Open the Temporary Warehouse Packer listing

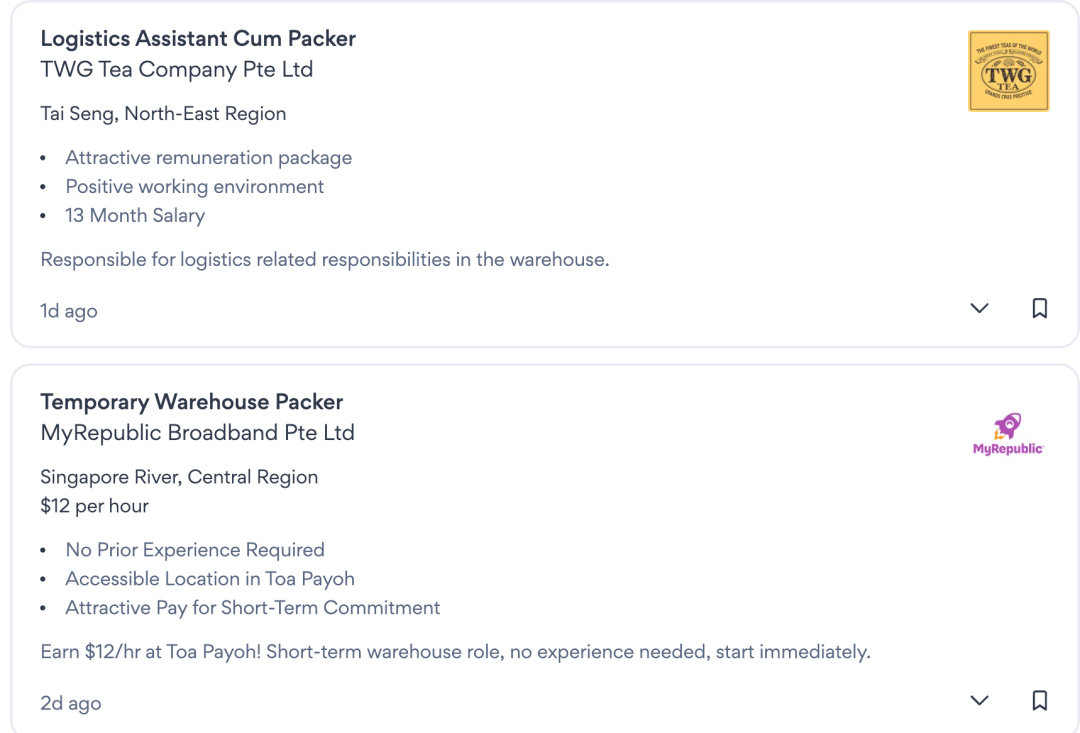[x=192, y=402]
